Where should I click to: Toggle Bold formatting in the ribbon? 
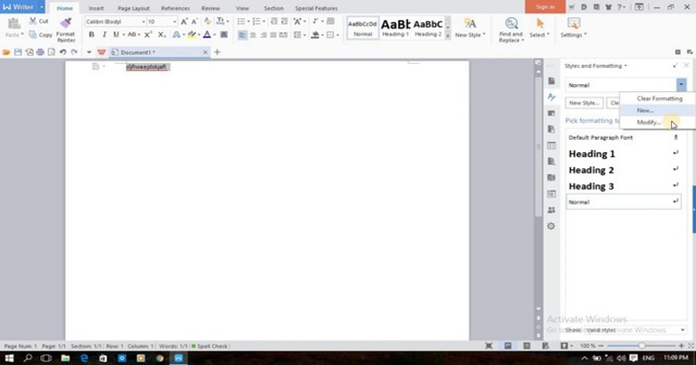91,35
